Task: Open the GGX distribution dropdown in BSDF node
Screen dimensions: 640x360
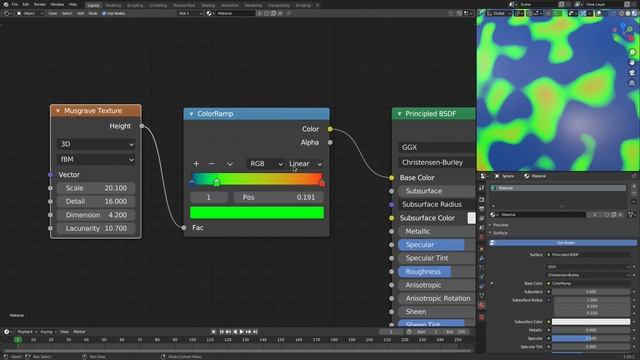Action: [437, 147]
